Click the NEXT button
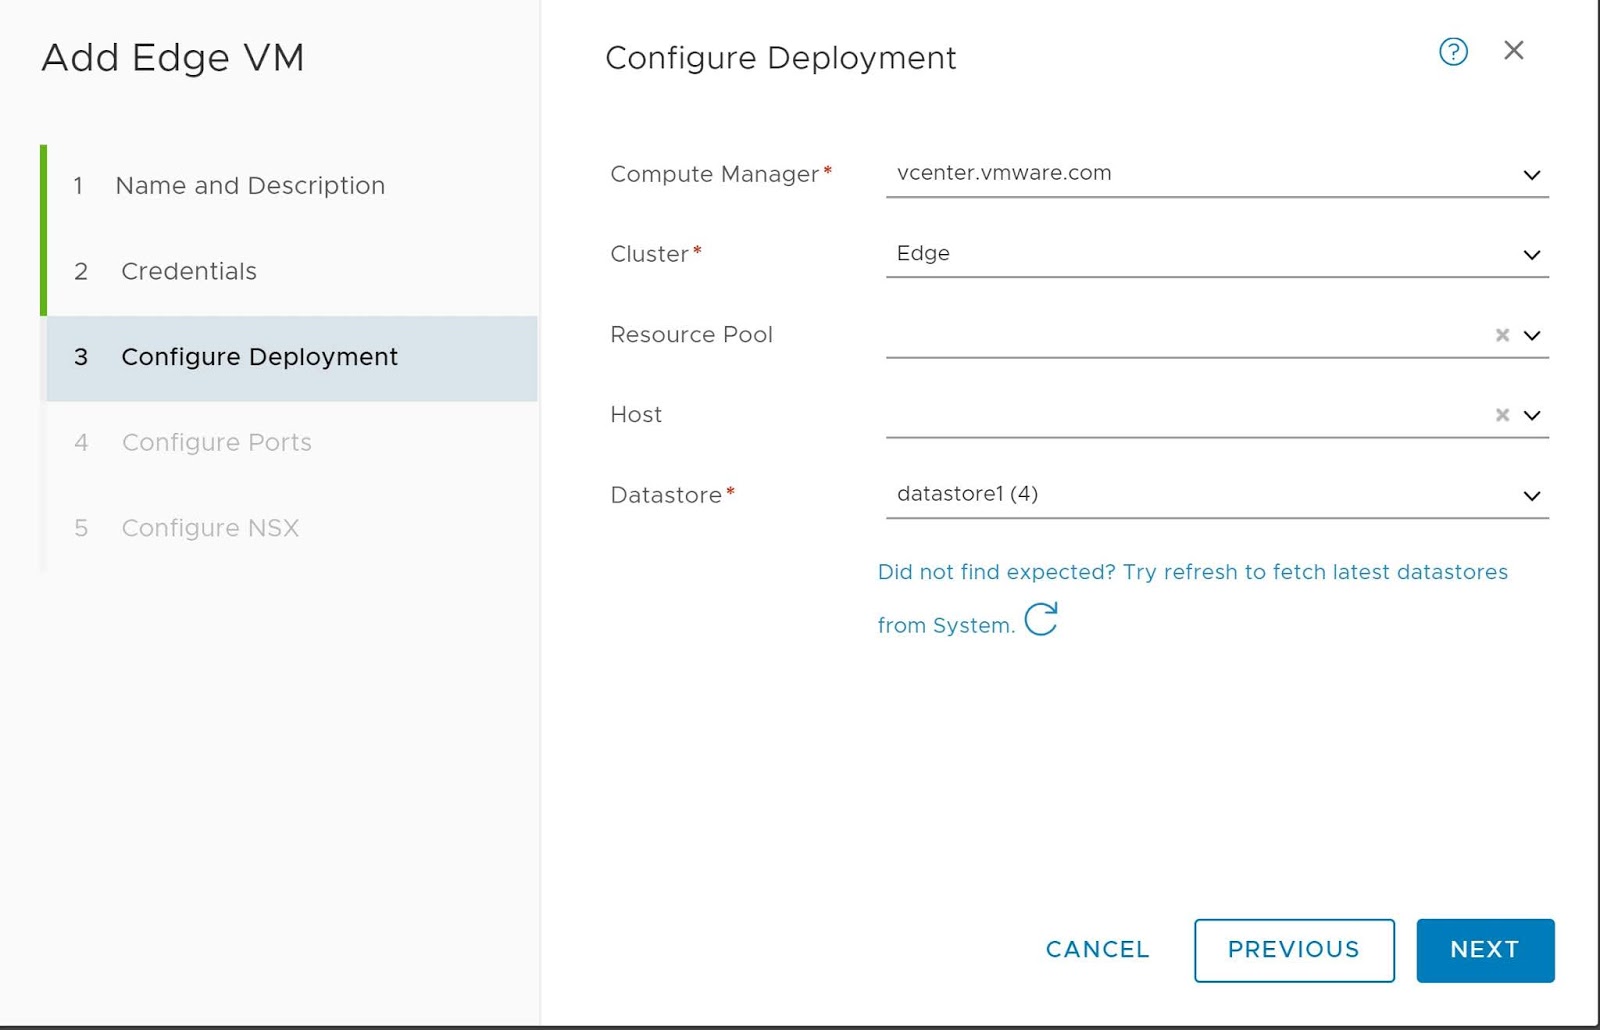This screenshot has width=1600, height=1030. pos(1484,950)
